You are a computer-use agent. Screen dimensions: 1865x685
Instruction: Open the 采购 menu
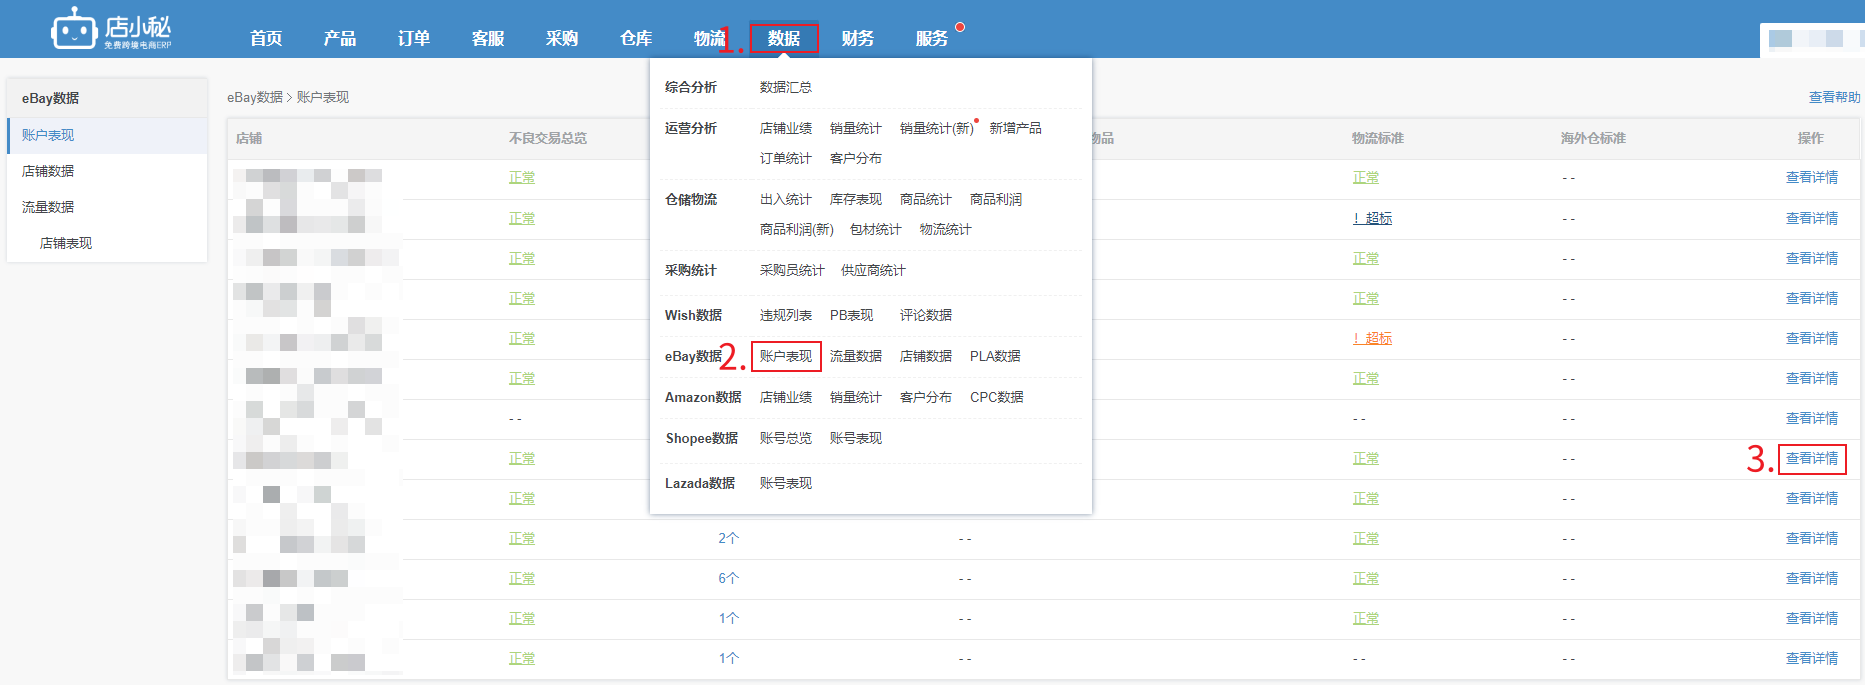pos(562,38)
